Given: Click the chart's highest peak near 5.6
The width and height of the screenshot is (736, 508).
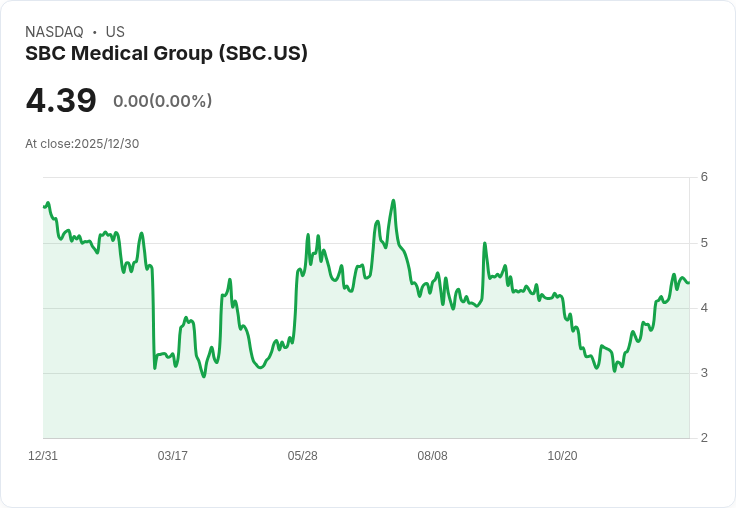Looking at the screenshot, I should coord(393,201).
